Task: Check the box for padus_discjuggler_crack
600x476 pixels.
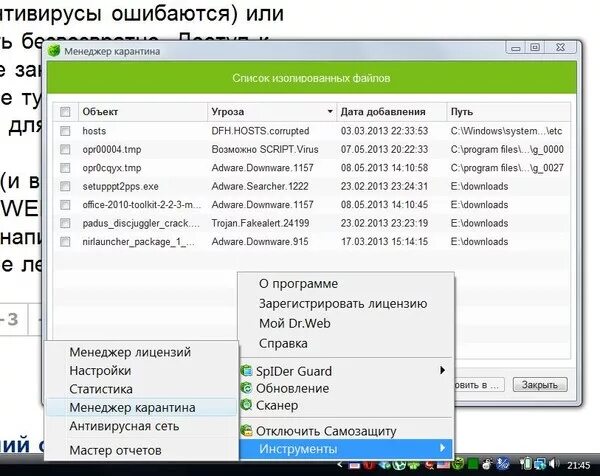Action: 65,223
